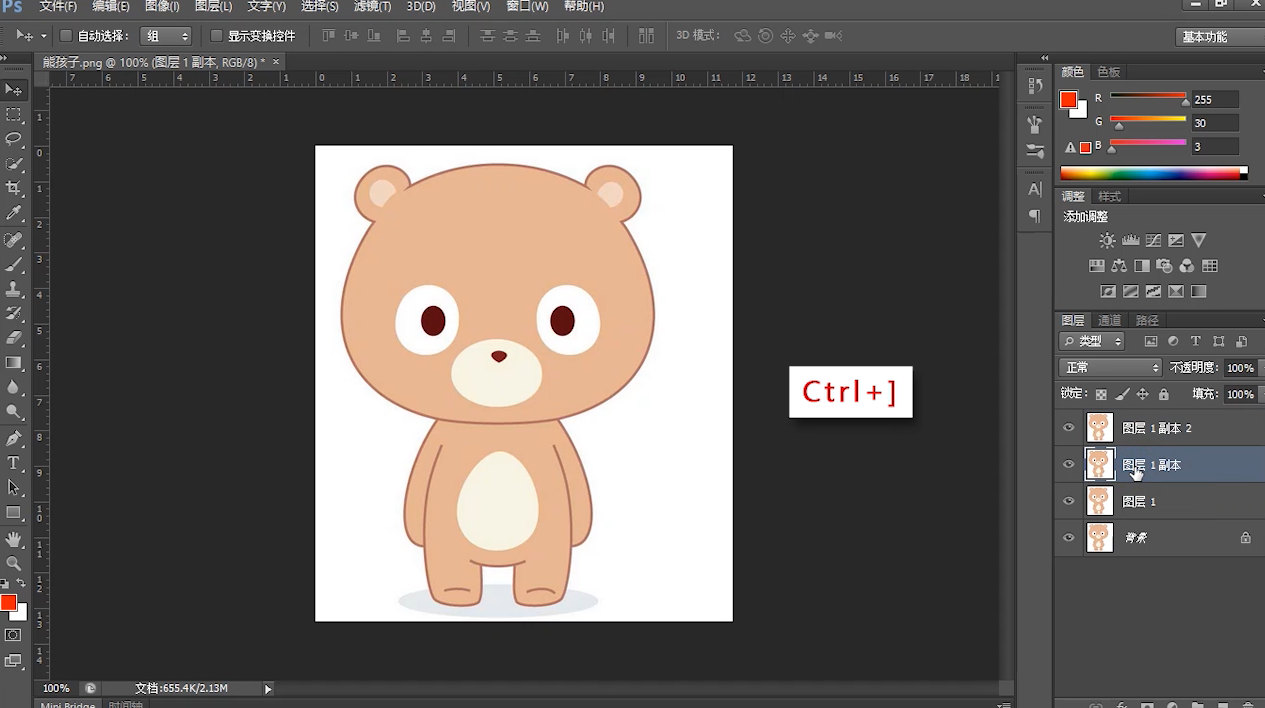
Task: Select the Lasso tool
Action: [x=14, y=139]
